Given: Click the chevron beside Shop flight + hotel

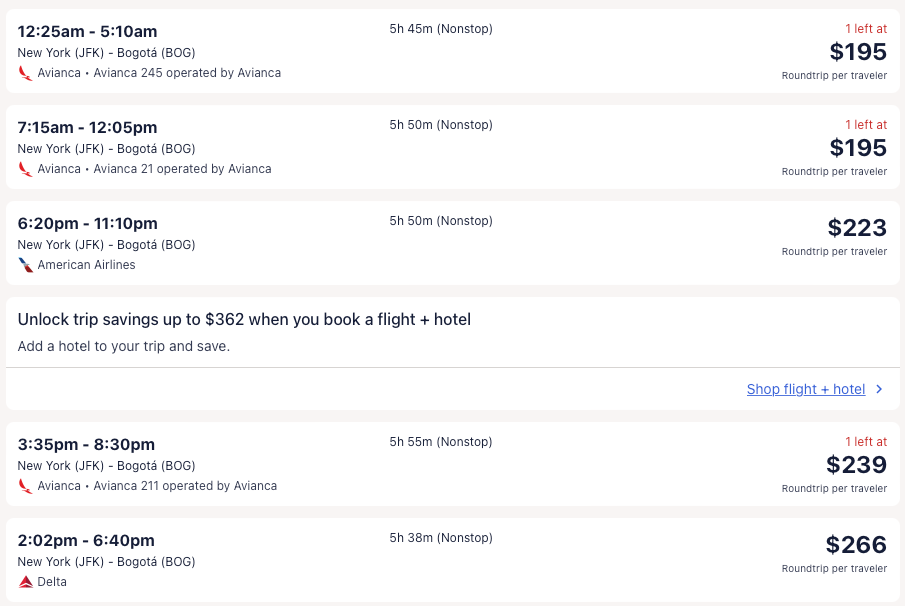Looking at the screenshot, I should pyautogui.click(x=879, y=389).
